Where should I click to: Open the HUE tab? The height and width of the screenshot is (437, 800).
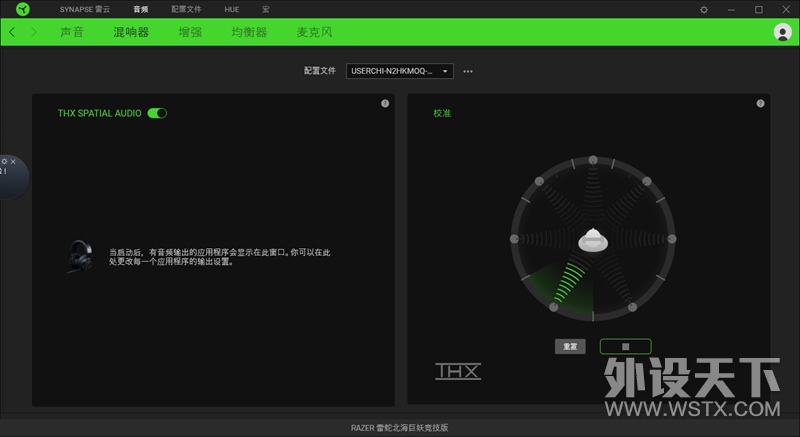(232, 9)
